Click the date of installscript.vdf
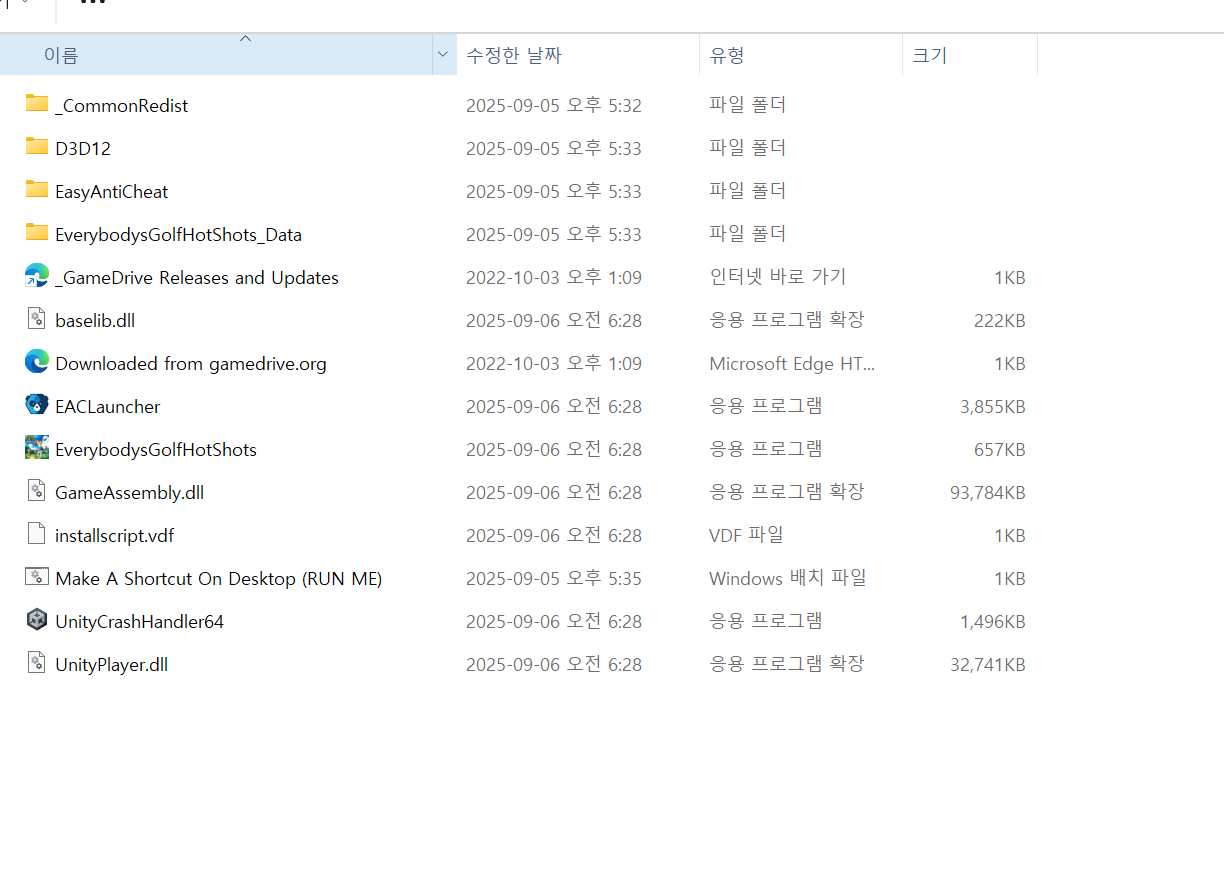 tap(554, 535)
